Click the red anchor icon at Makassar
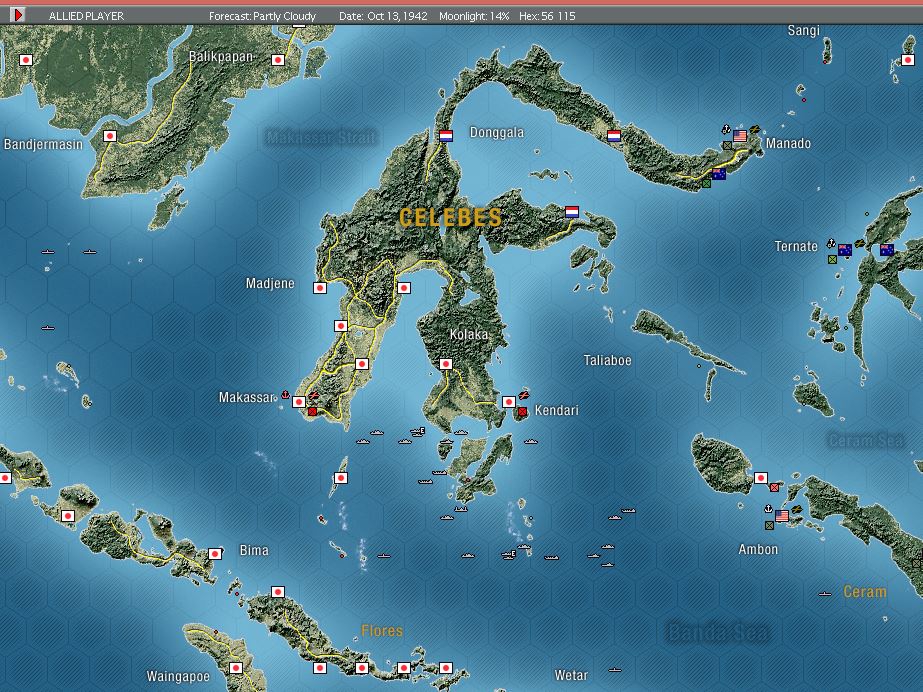923x692 pixels. [285, 394]
